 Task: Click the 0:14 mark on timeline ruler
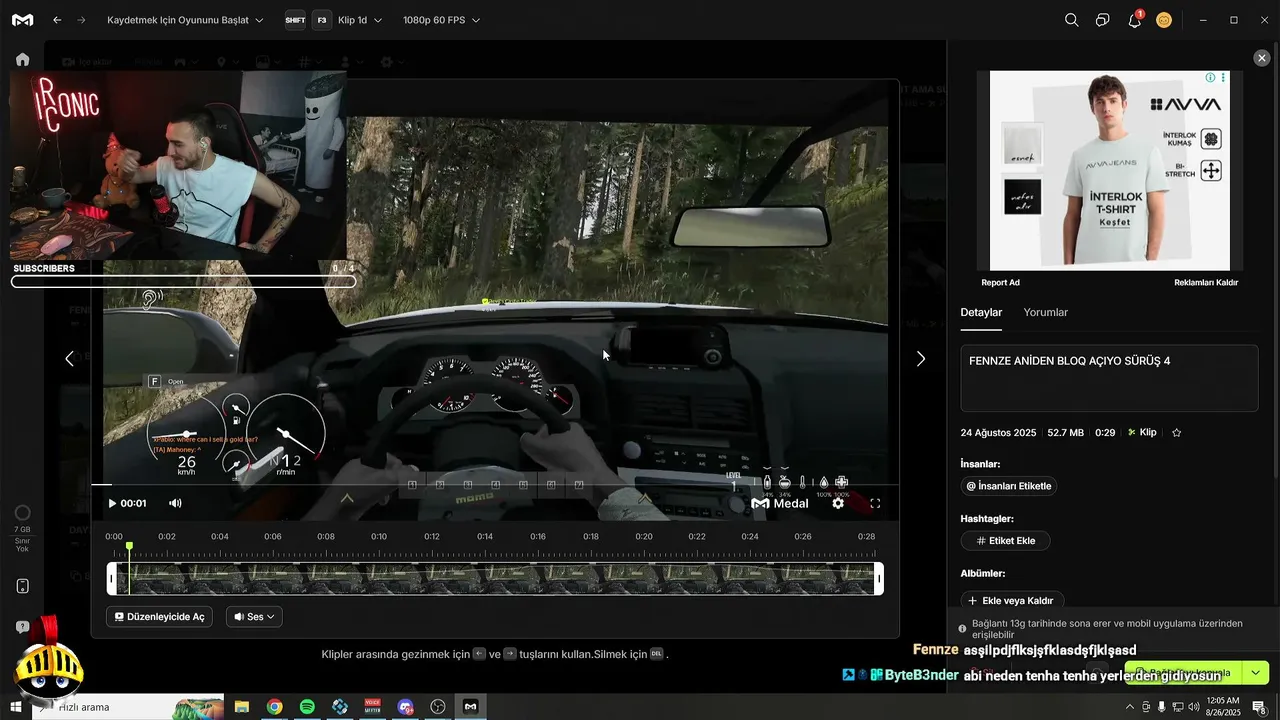(x=485, y=537)
